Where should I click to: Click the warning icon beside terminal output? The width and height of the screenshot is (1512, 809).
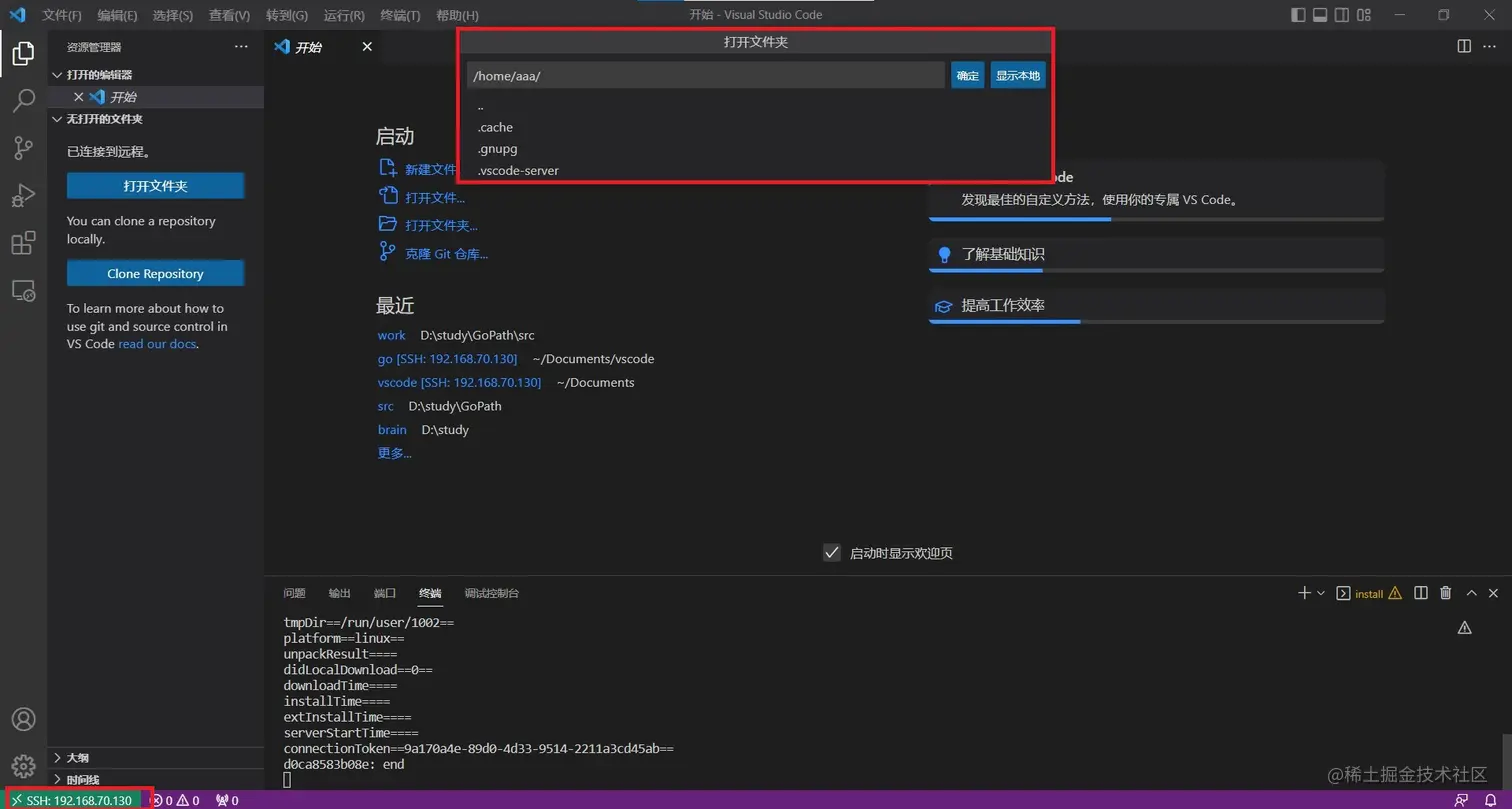1464,628
